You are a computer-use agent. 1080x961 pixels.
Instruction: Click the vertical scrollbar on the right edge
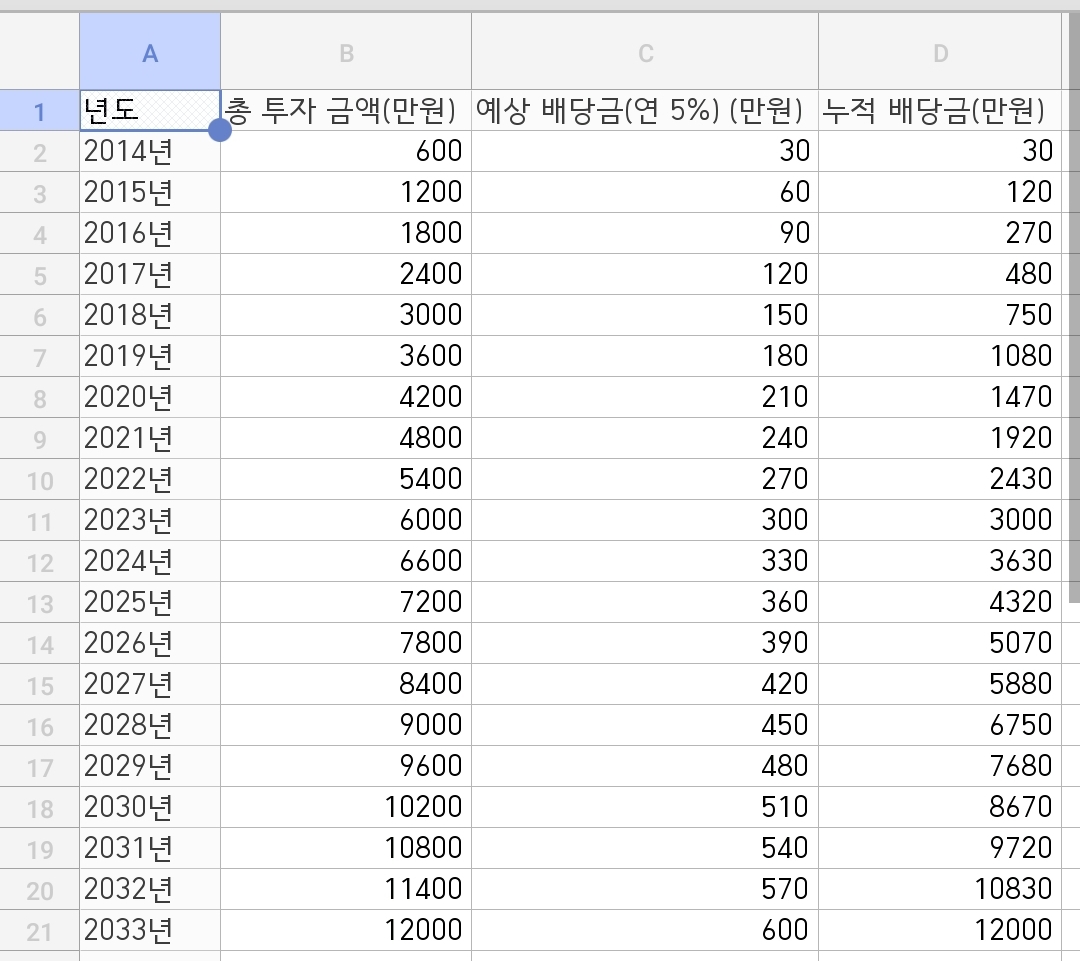(x=1074, y=310)
